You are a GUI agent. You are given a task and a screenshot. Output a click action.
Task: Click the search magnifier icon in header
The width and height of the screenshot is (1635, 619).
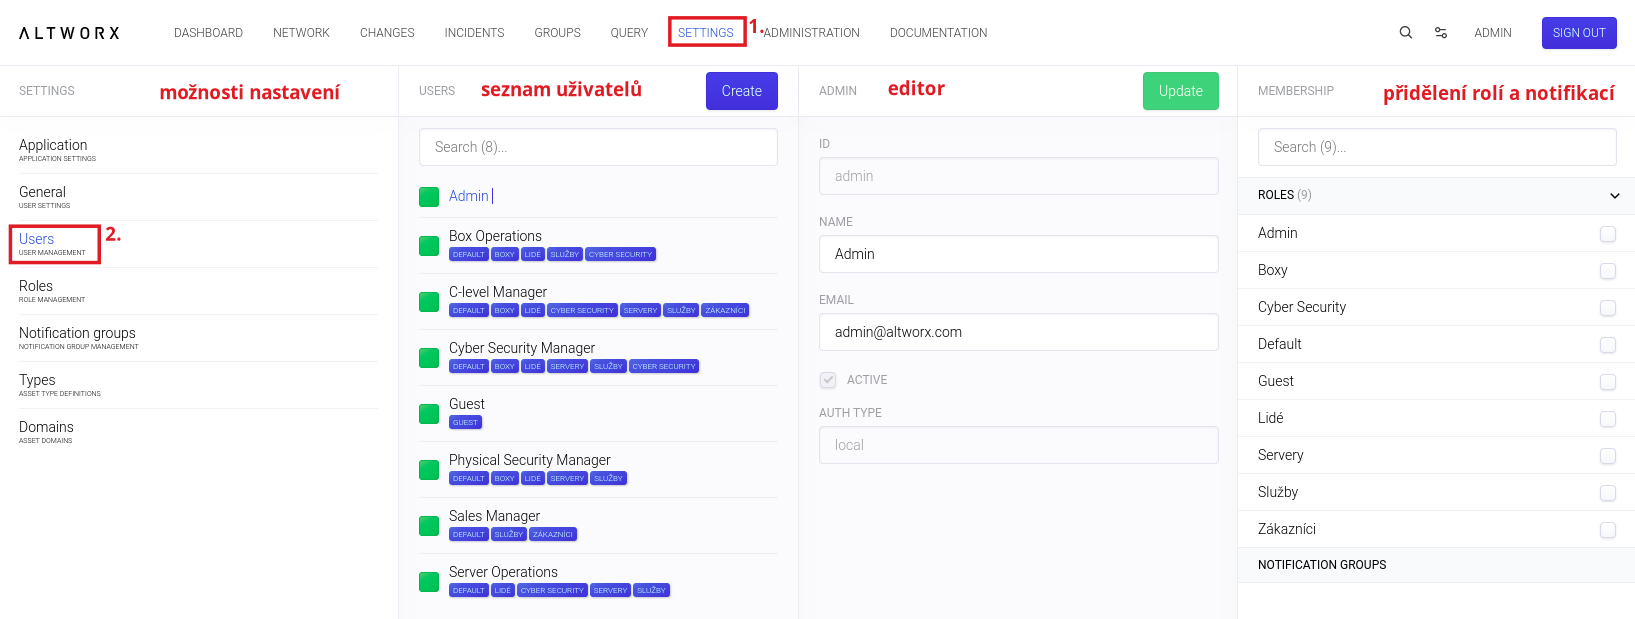[1405, 33]
